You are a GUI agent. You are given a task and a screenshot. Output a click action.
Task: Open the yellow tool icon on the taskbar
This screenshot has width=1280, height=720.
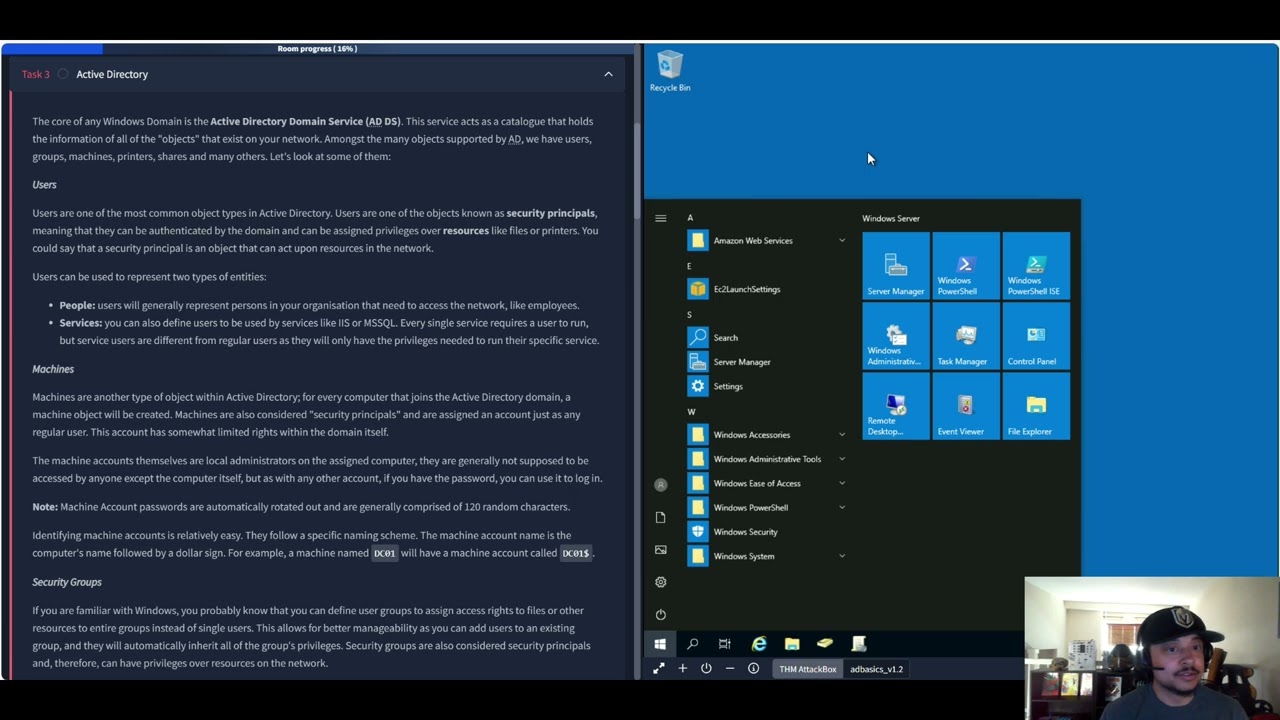[x=825, y=644]
